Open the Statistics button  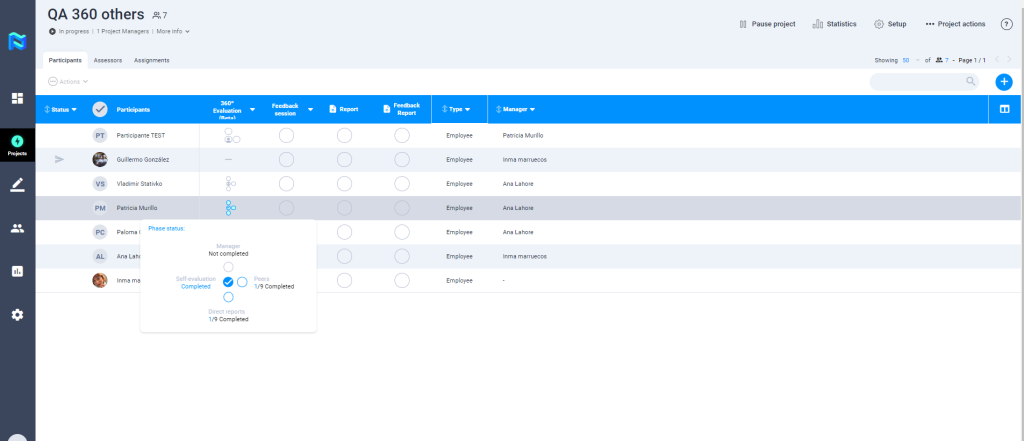tap(834, 24)
